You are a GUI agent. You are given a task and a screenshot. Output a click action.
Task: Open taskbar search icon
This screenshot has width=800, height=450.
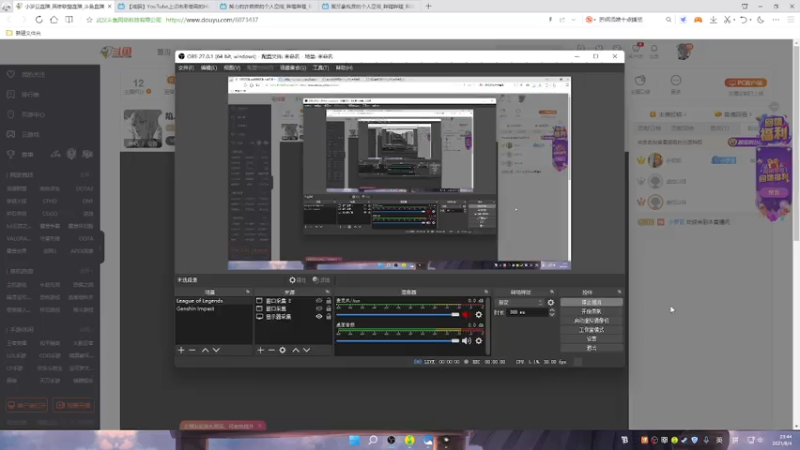[373, 440]
